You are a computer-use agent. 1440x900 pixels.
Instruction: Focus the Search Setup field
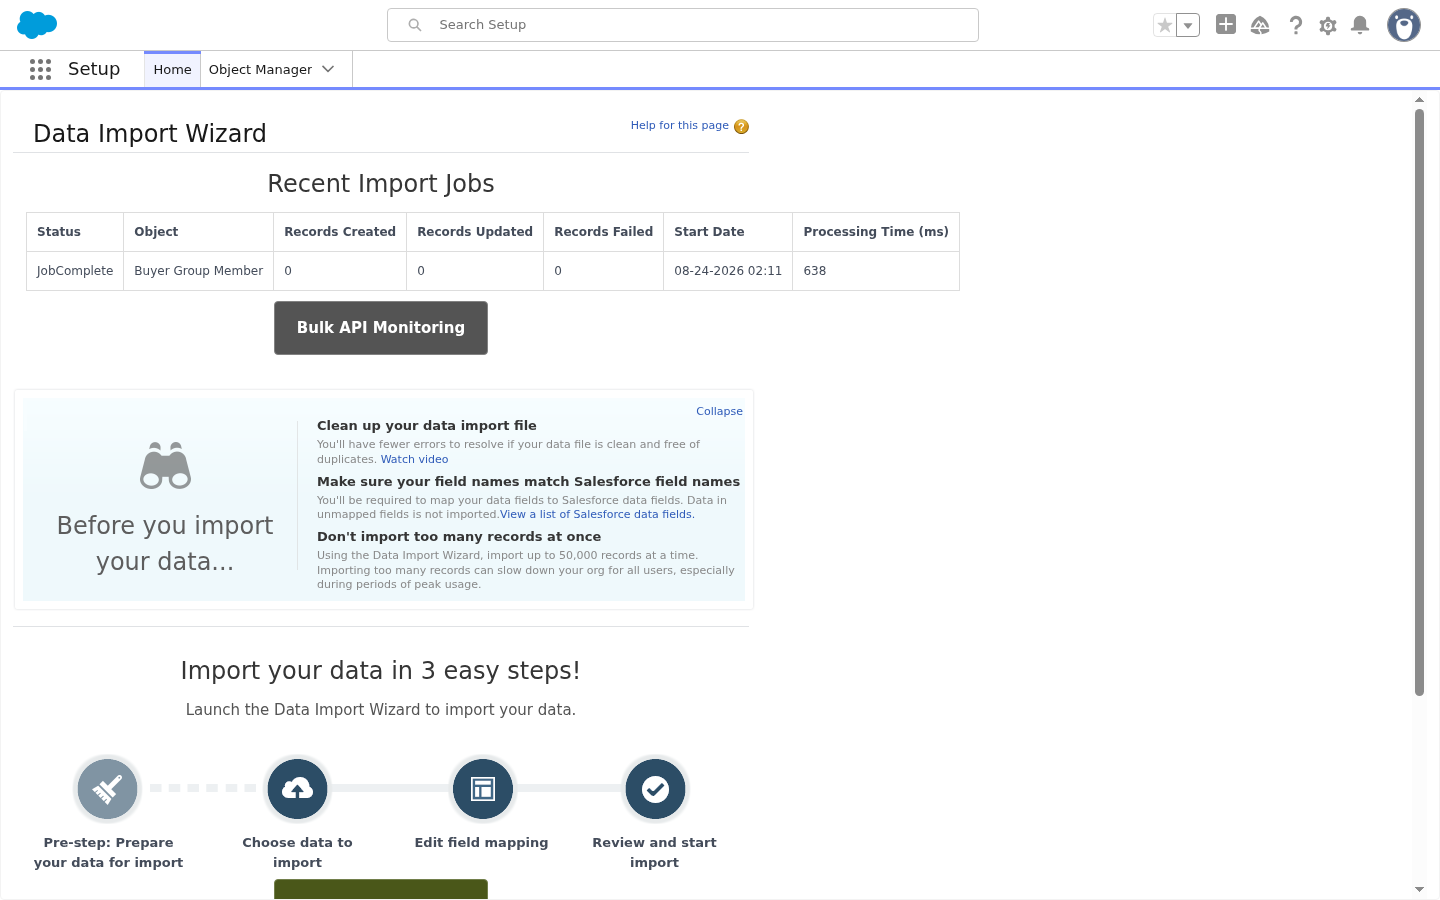[683, 25]
